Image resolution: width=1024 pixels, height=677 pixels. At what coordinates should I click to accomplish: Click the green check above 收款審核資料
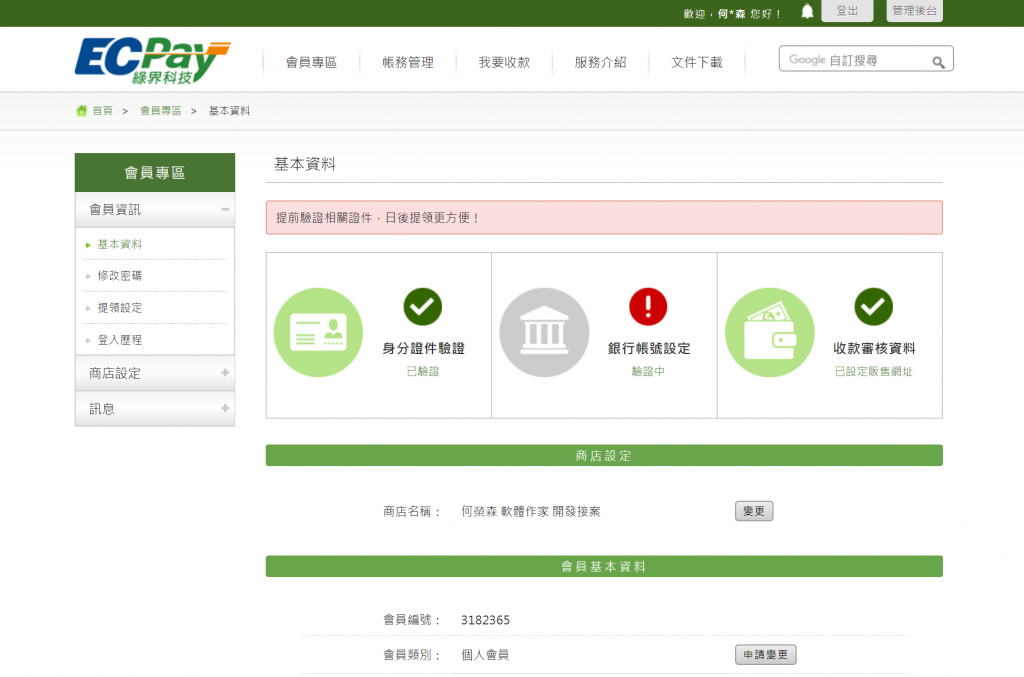tap(873, 307)
